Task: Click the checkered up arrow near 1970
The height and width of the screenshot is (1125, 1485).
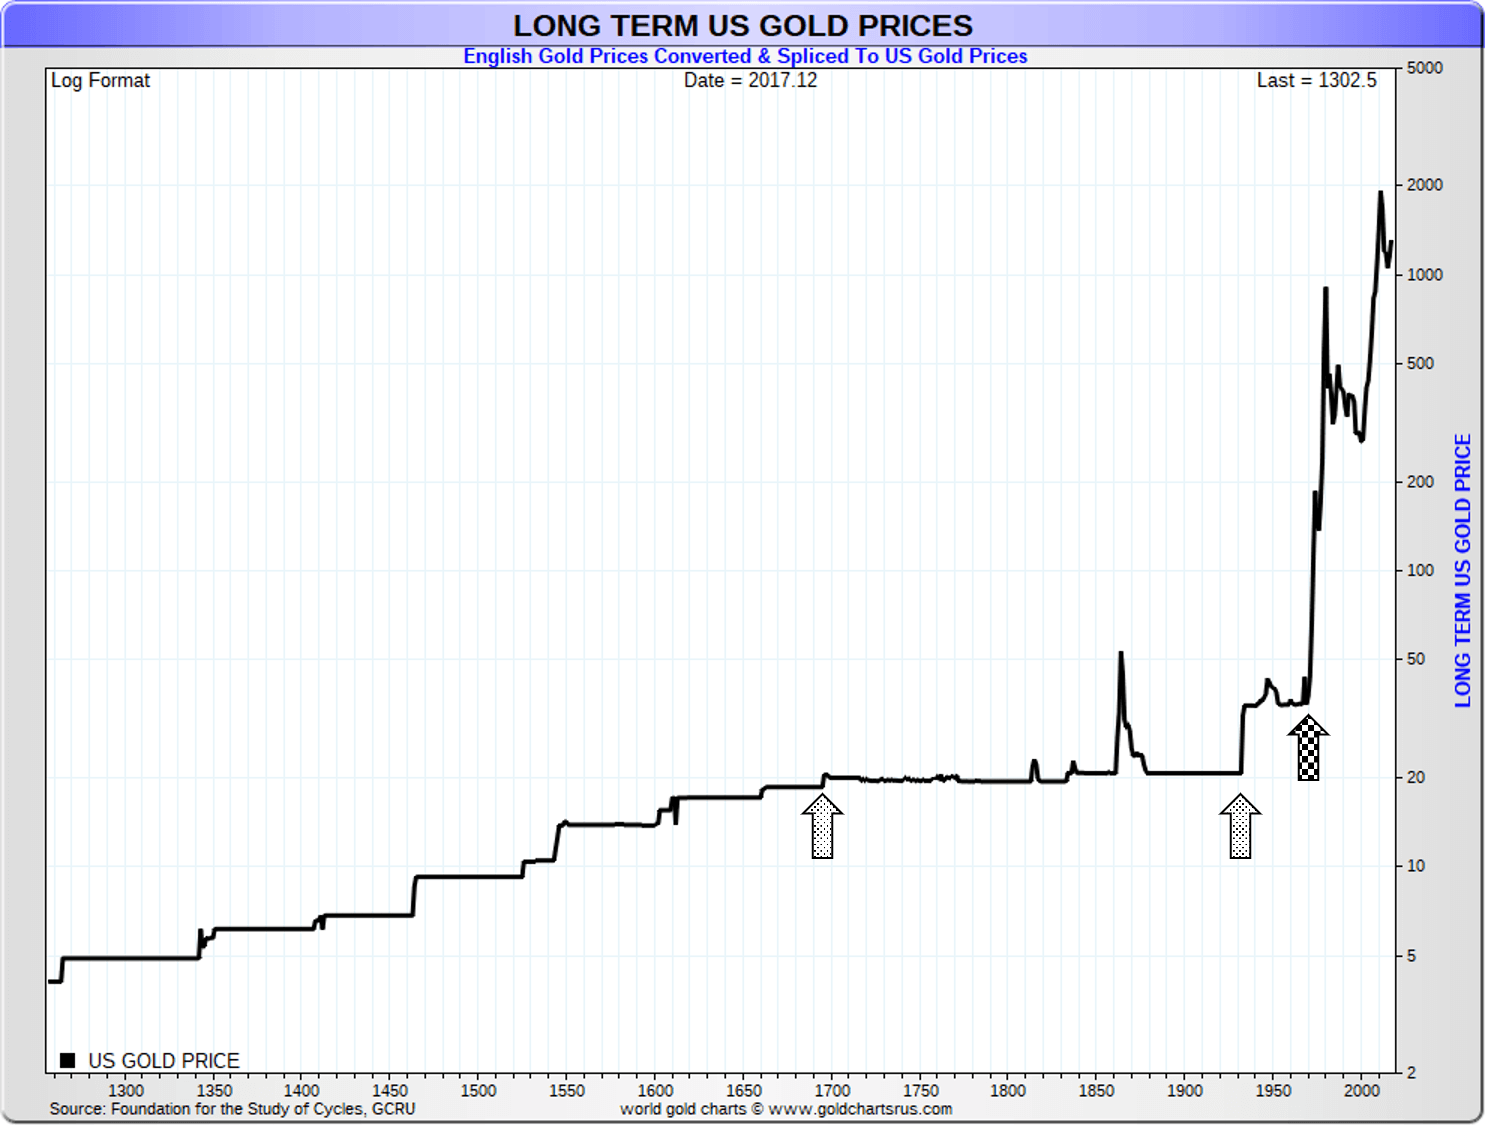Action: click(1308, 748)
